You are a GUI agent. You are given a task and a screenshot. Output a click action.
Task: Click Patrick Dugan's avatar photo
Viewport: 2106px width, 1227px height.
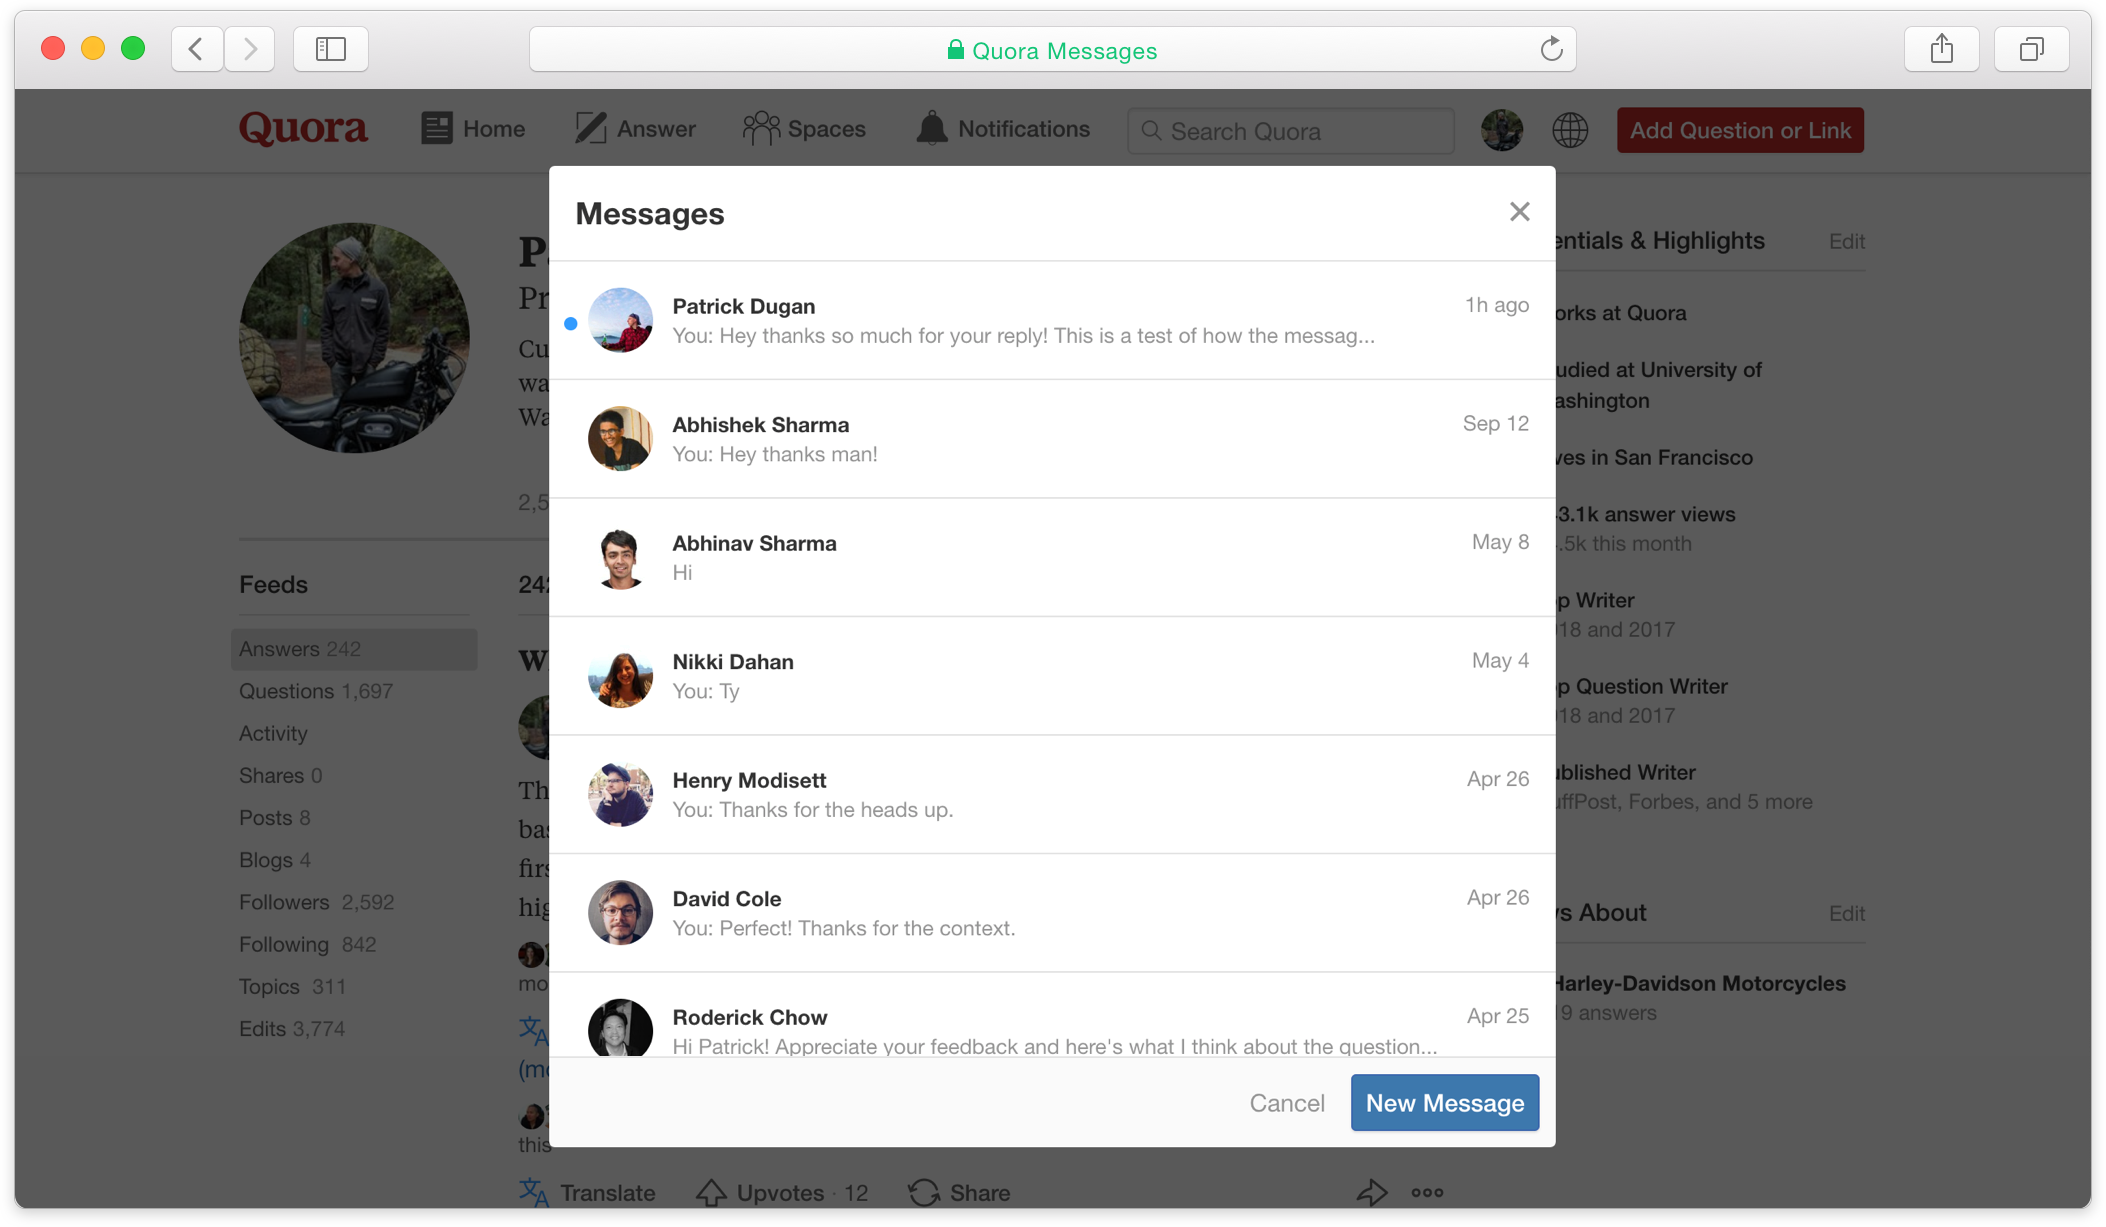click(620, 320)
